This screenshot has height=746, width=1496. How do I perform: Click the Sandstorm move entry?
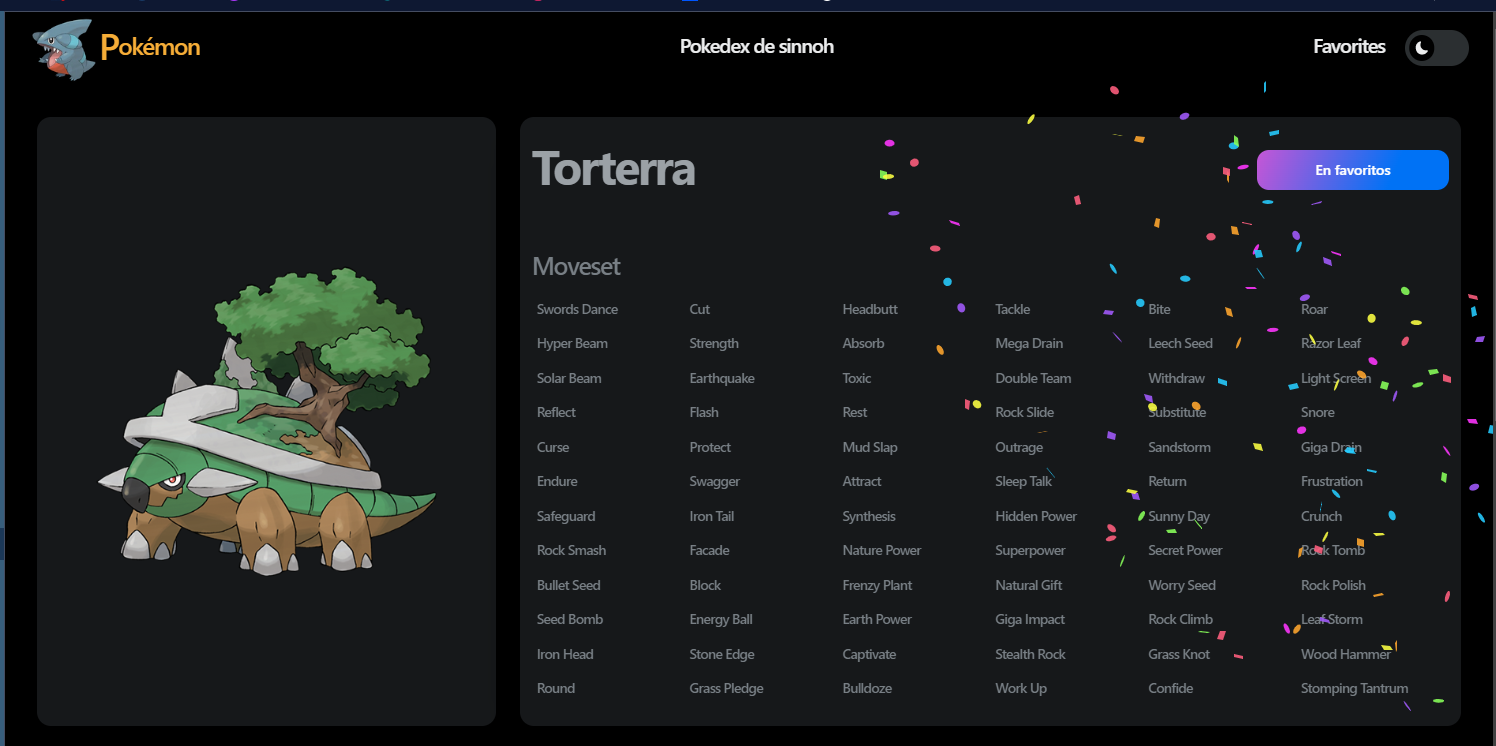(1180, 447)
